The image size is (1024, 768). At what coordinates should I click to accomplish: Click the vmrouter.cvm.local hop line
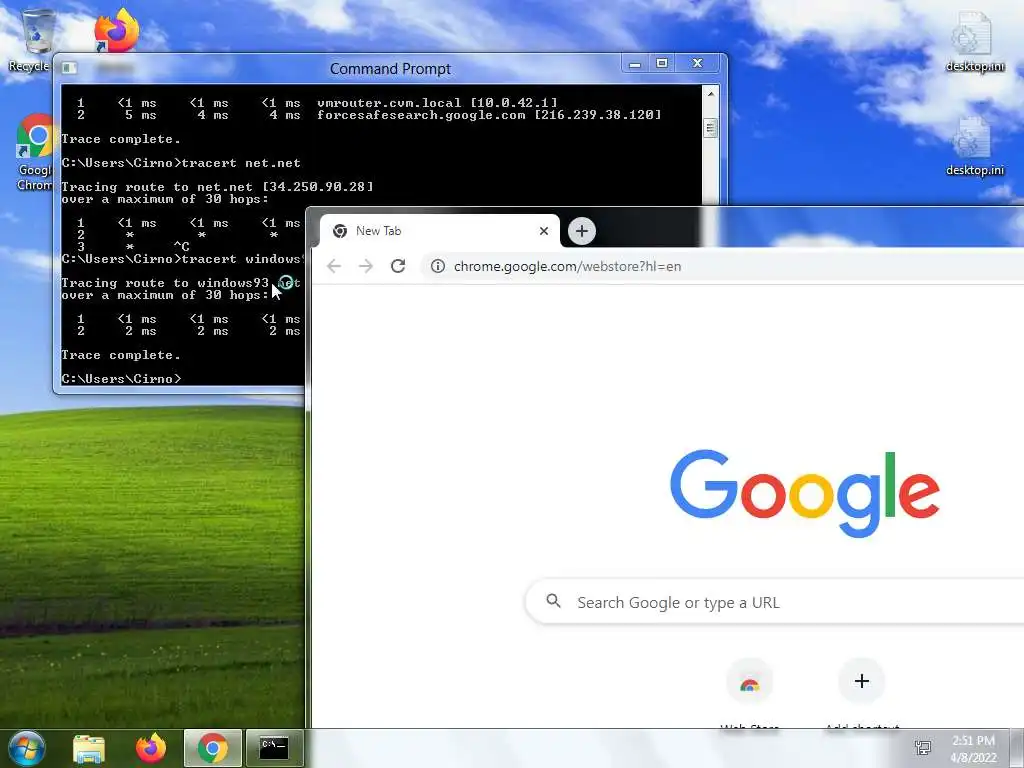pyautogui.click(x=317, y=103)
